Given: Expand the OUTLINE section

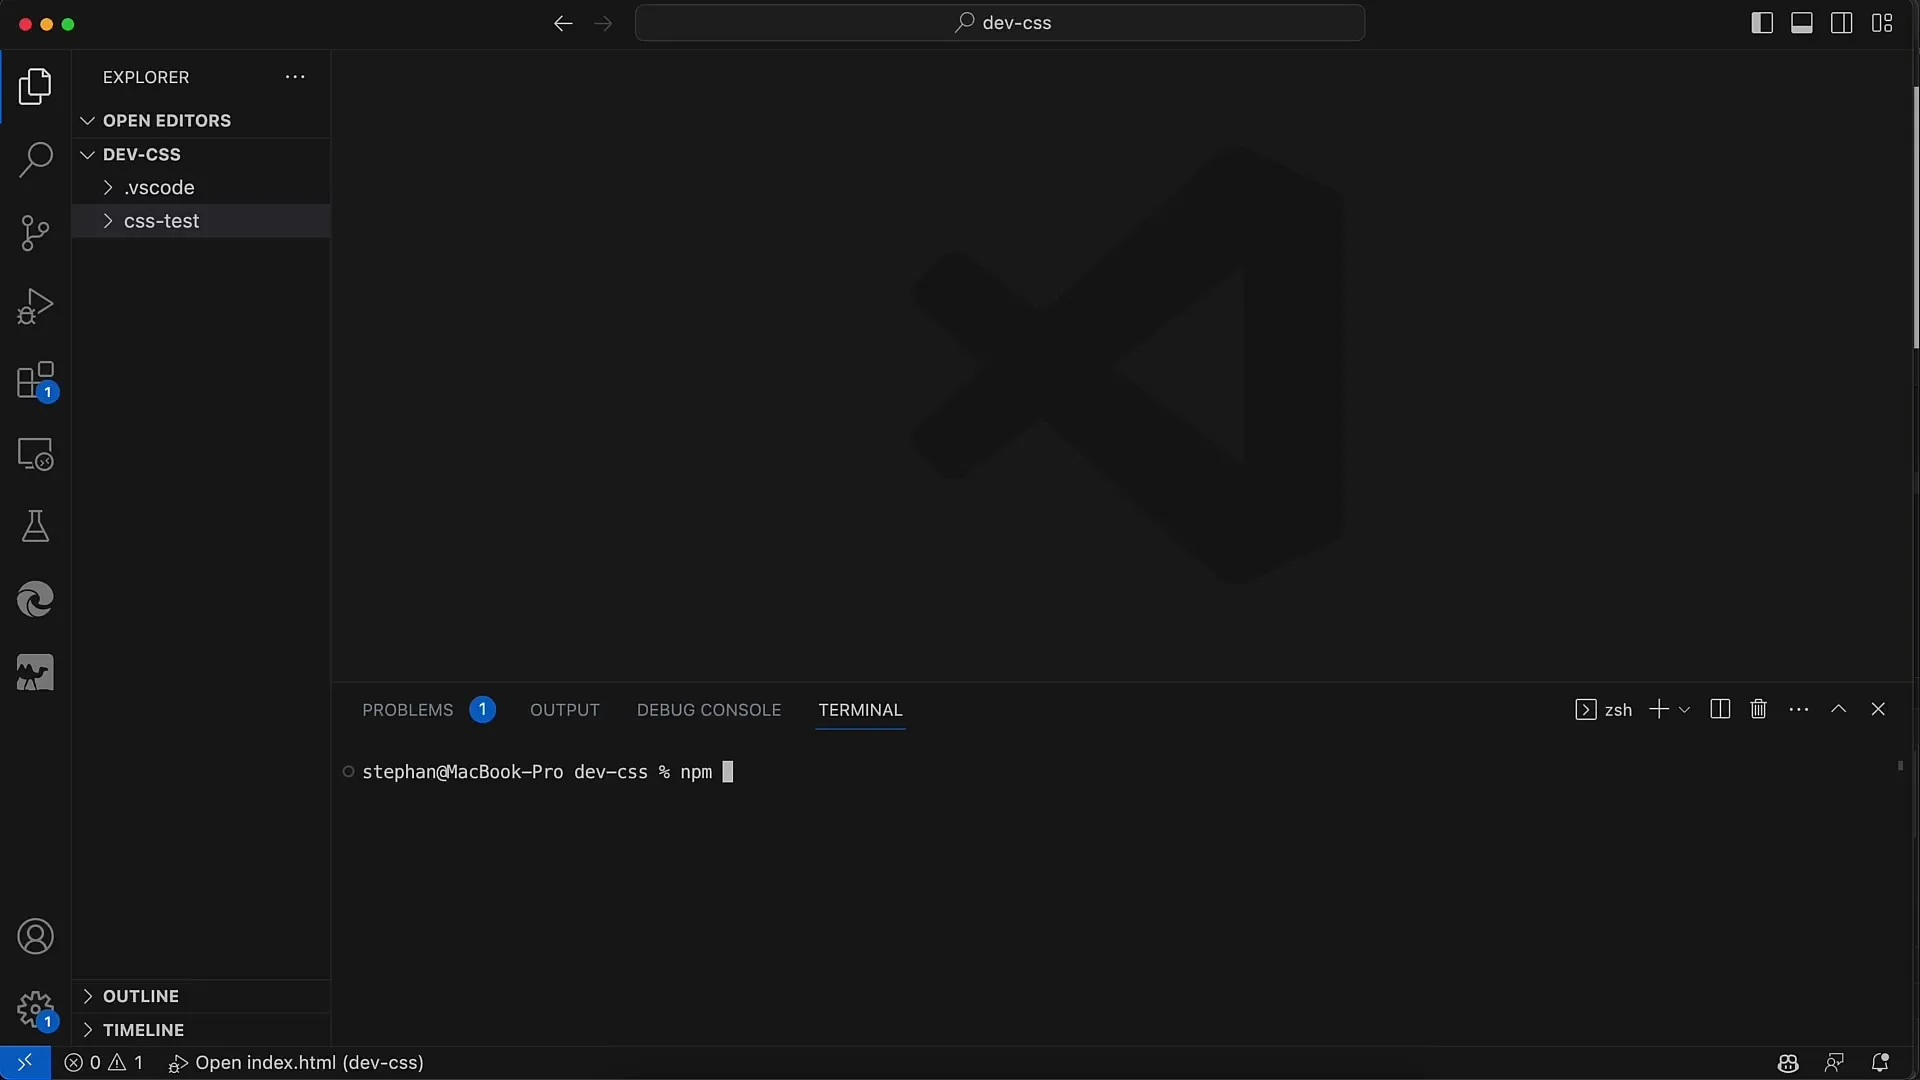Looking at the screenshot, I should pos(201,996).
